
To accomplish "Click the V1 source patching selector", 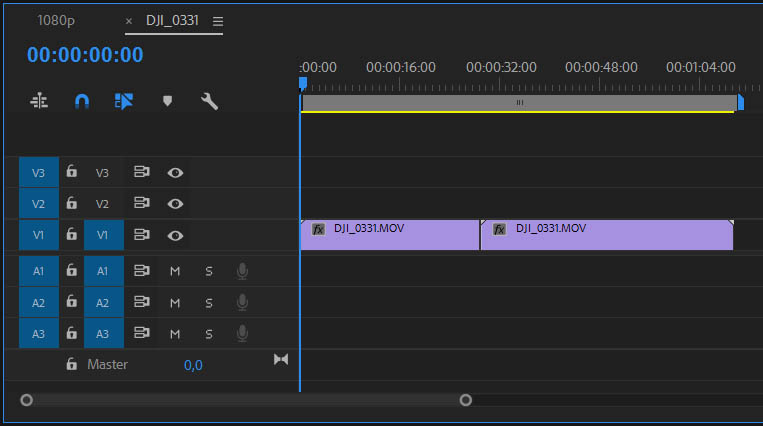I will [39, 235].
